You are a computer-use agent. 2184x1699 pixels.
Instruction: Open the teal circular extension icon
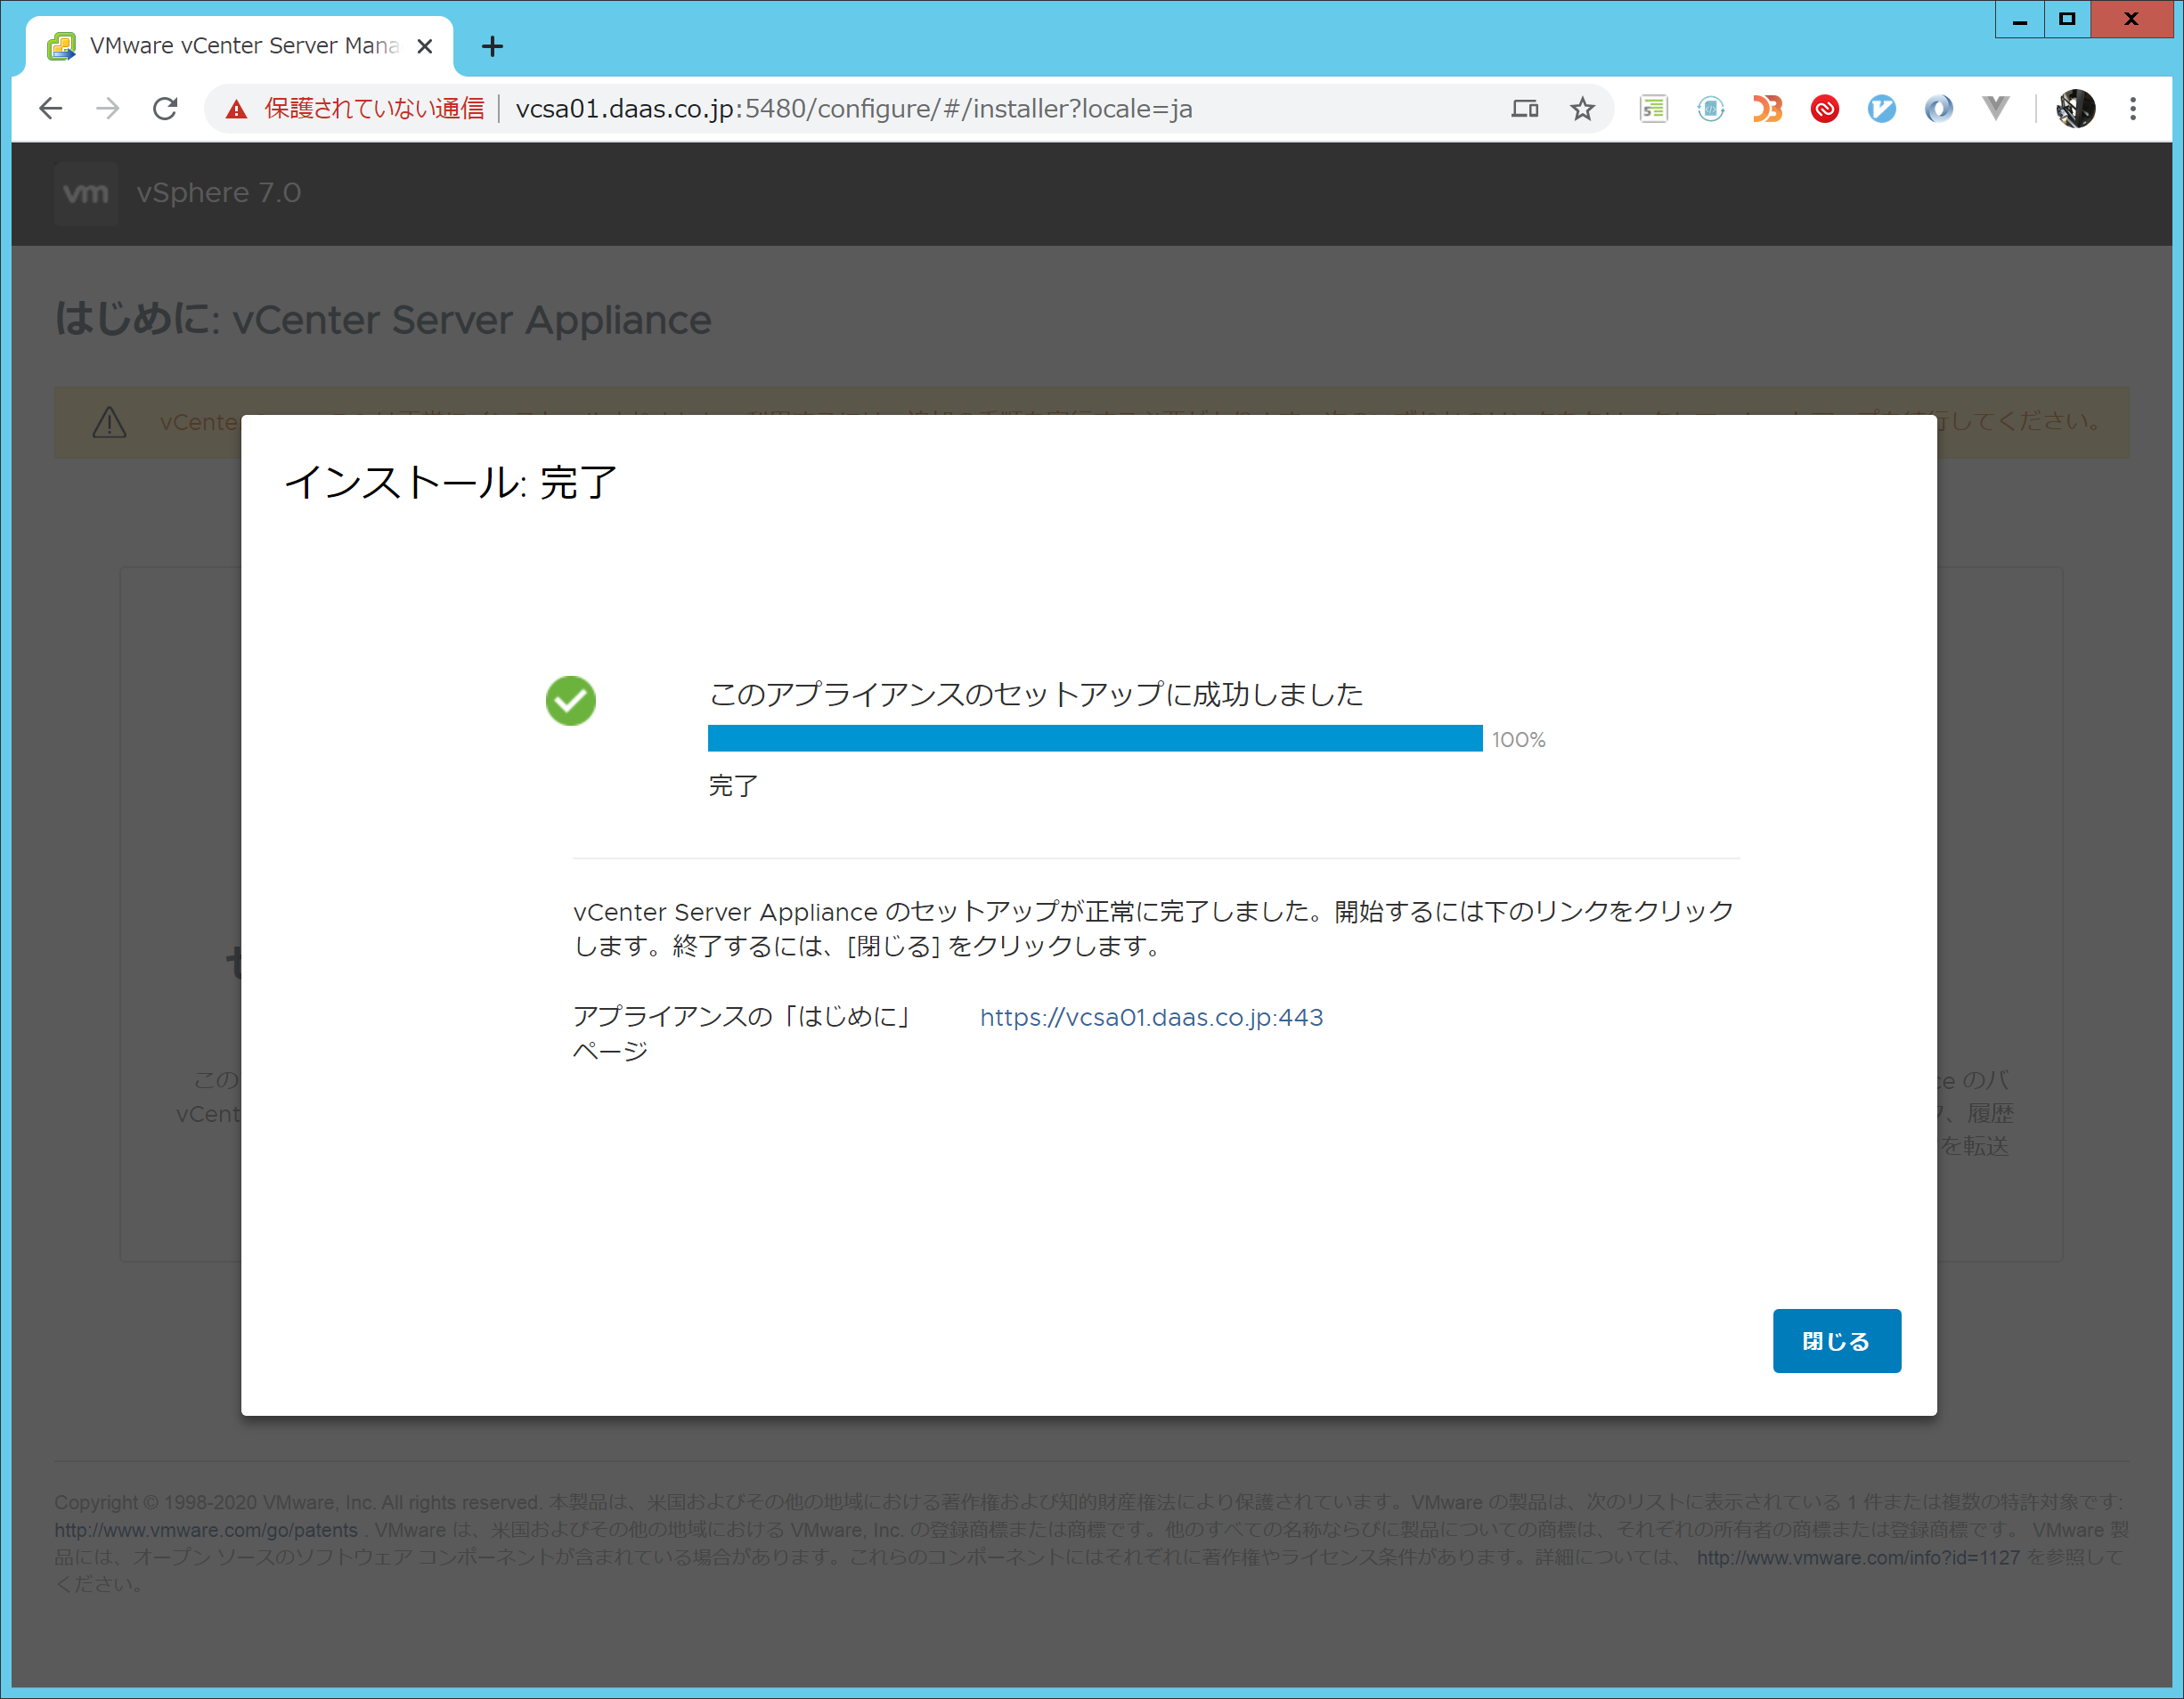pos(1710,108)
